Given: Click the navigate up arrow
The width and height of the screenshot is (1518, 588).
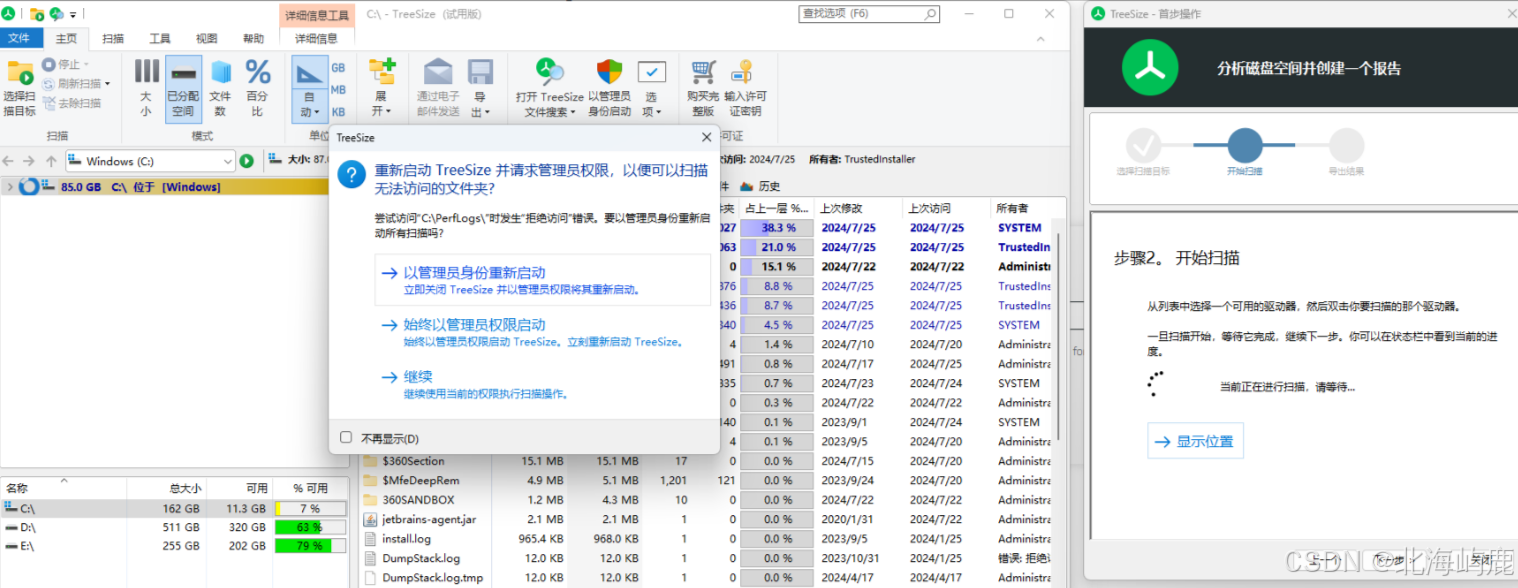Looking at the screenshot, I should coord(51,161).
